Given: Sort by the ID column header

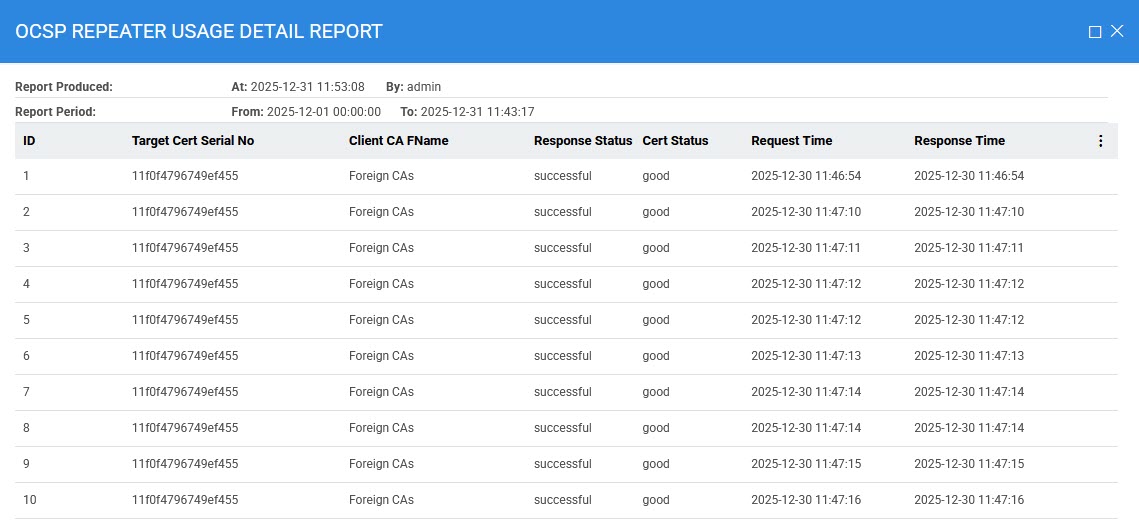Looking at the screenshot, I should click(x=29, y=141).
